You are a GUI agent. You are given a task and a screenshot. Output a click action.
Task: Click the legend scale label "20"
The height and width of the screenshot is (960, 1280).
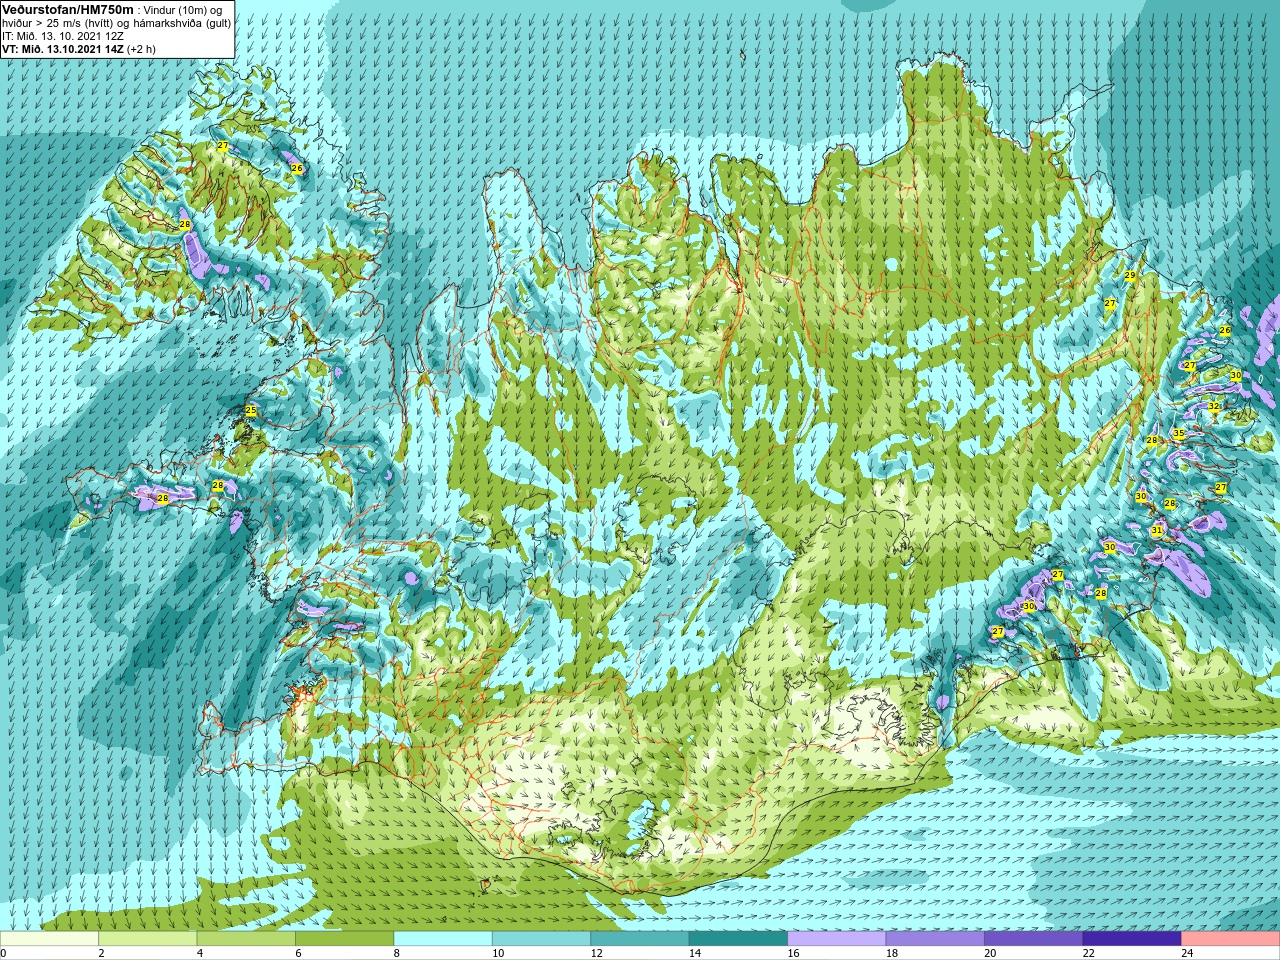[x=990, y=953]
